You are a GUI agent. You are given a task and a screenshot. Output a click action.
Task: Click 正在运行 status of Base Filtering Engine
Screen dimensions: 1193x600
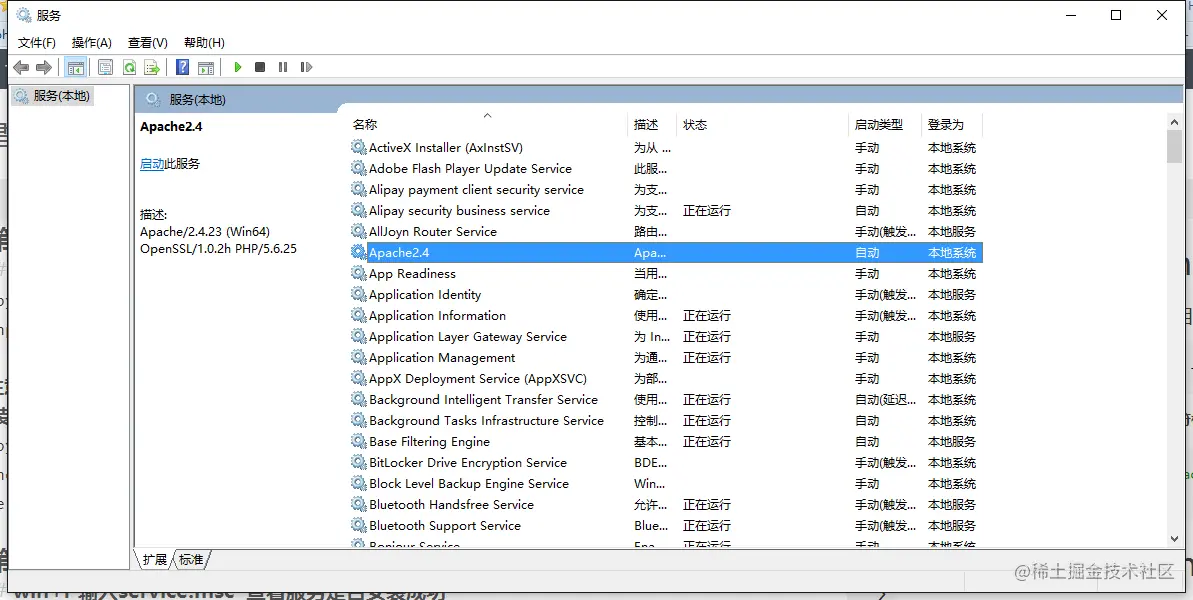pos(707,442)
